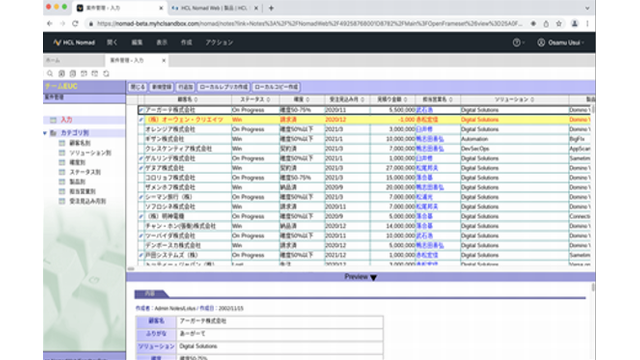Click pencil icon on 戸田システムズ row
640x360 pixels.
point(141,255)
